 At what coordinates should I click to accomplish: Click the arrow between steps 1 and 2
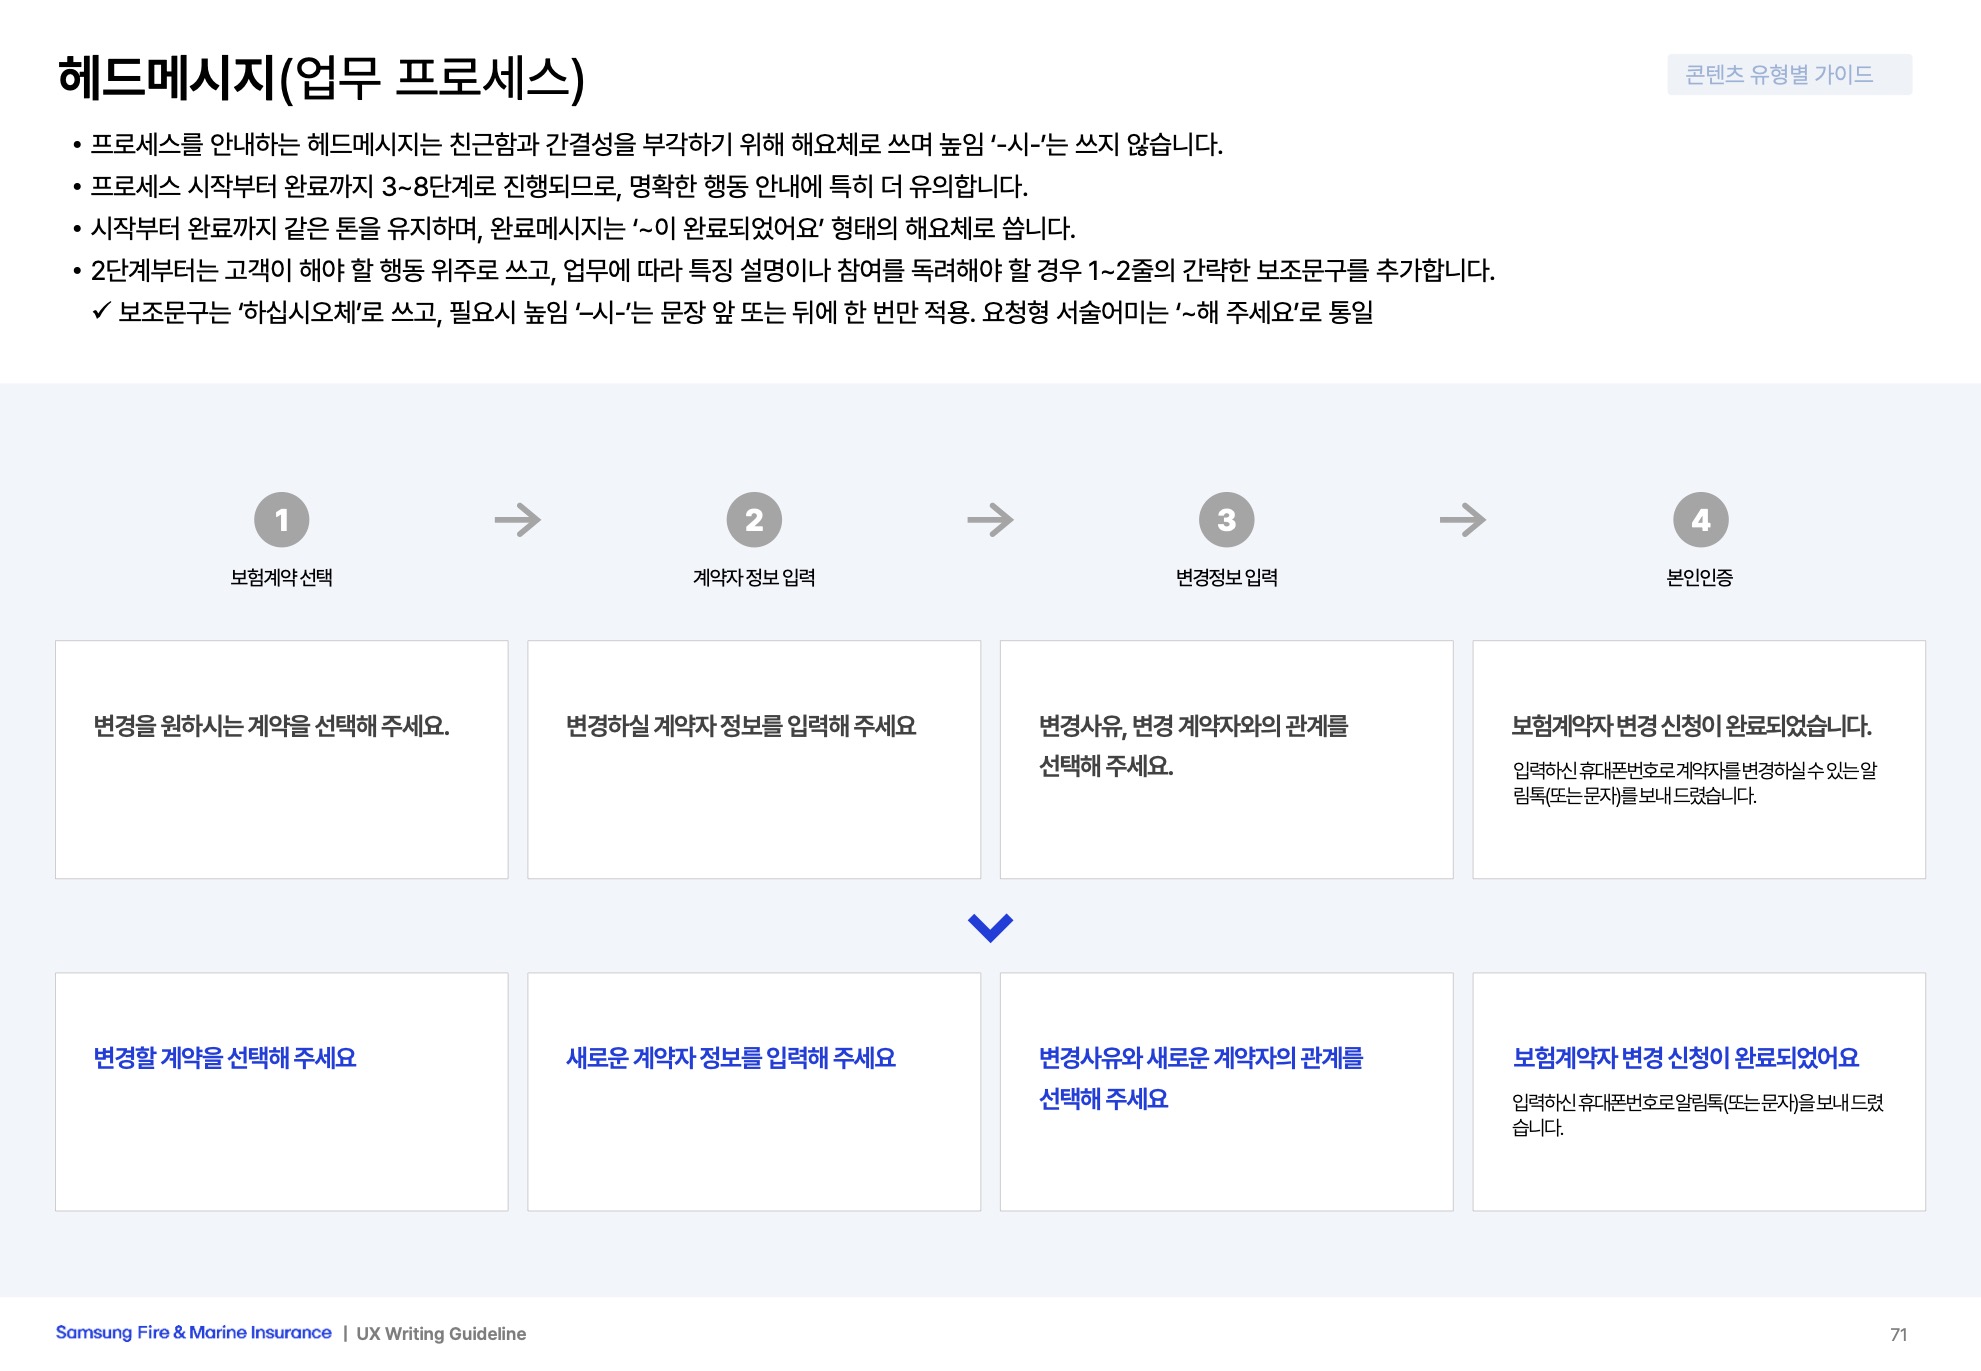518,520
